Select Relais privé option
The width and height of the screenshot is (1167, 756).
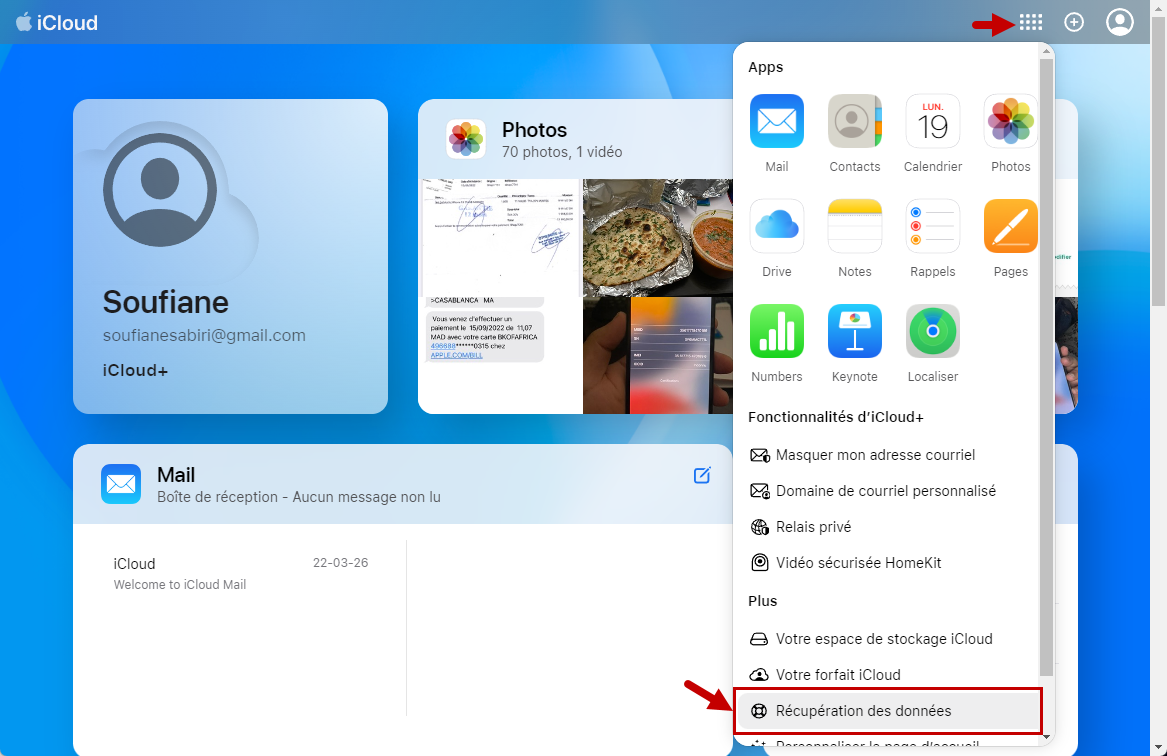tap(800, 527)
